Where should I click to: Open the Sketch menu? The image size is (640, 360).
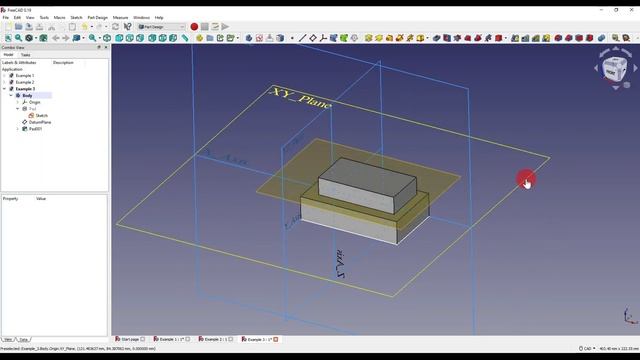pyautogui.click(x=76, y=18)
